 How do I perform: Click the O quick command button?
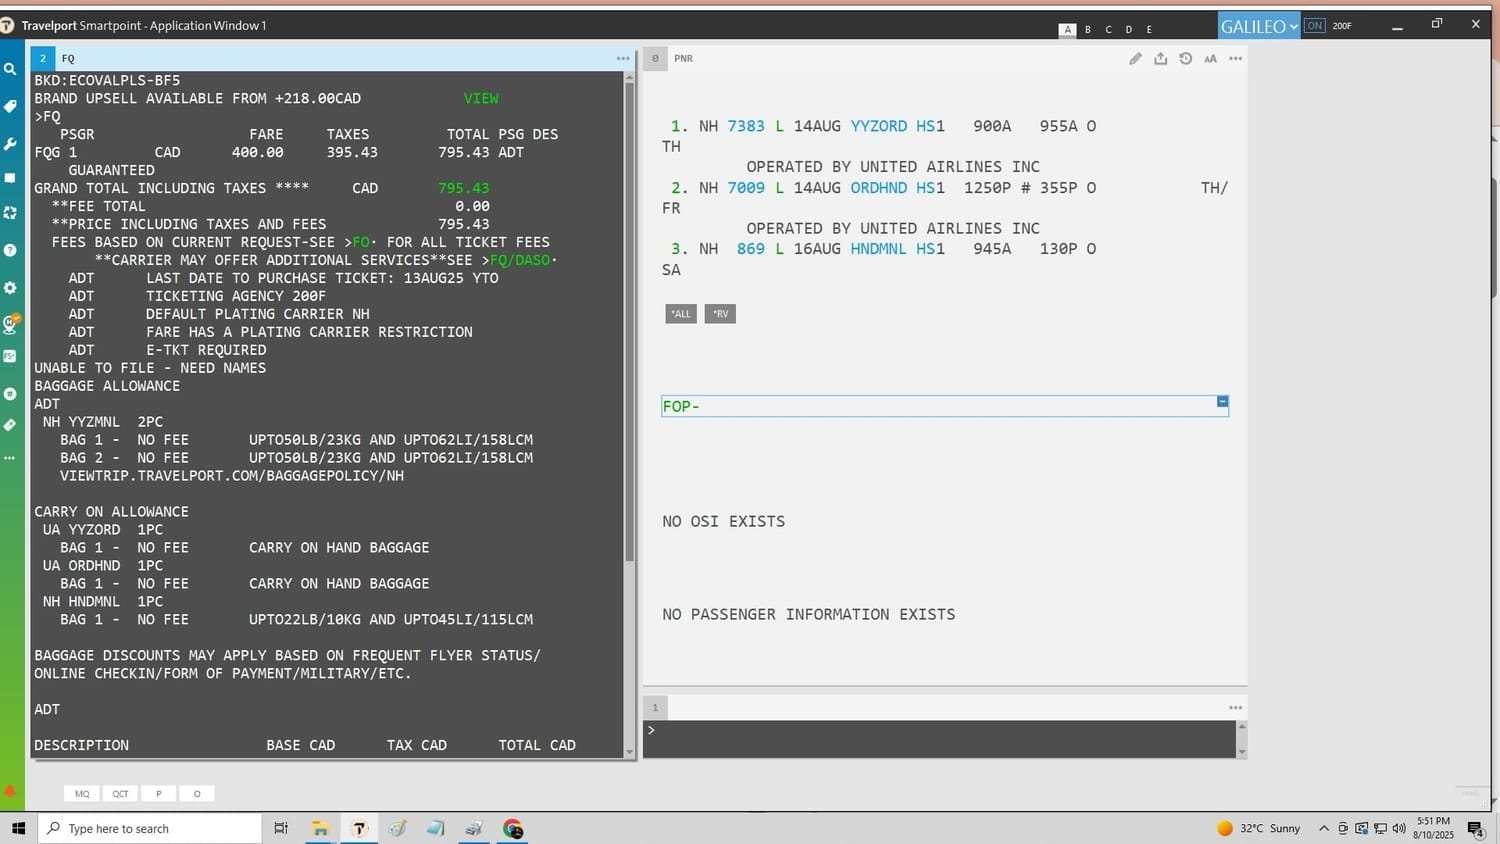coord(197,794)
